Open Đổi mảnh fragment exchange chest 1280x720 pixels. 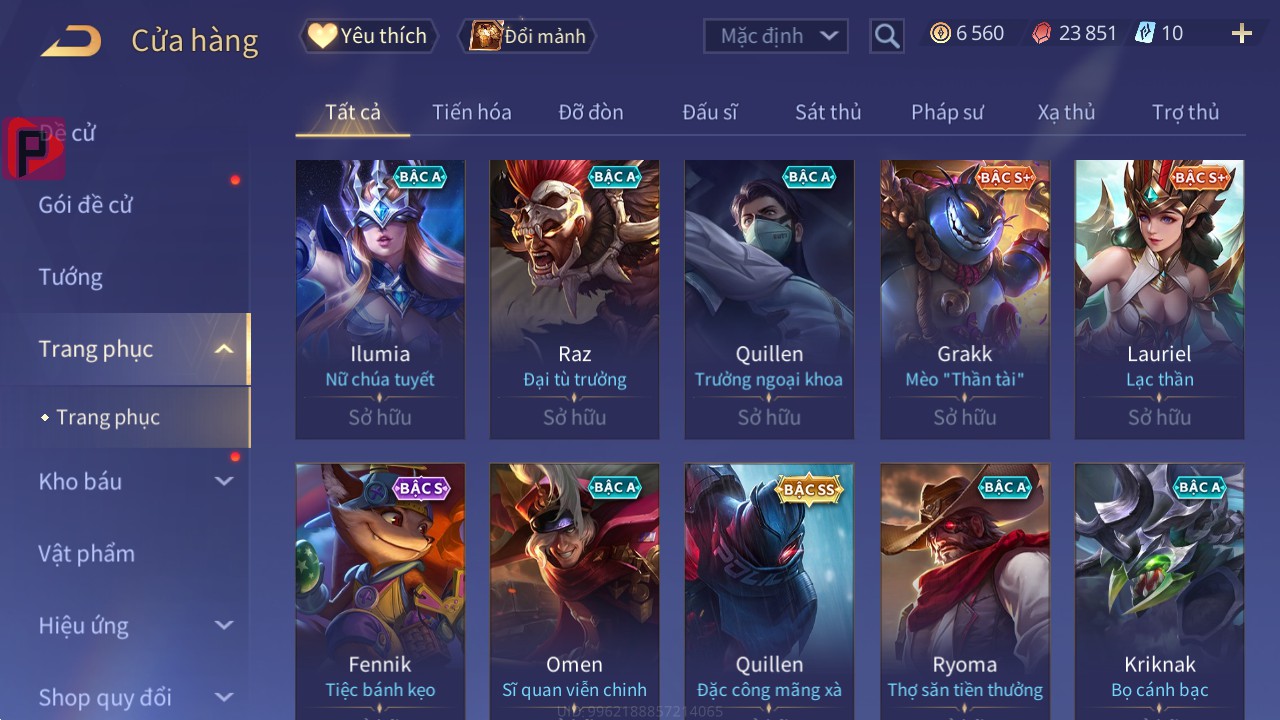point(528,36)
